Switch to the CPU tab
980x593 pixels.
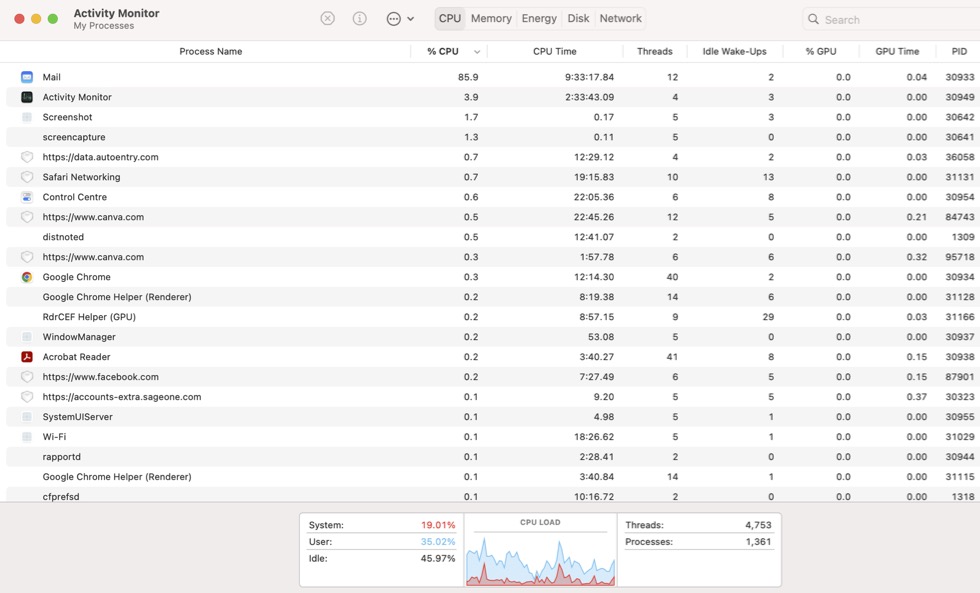[449, 19]
